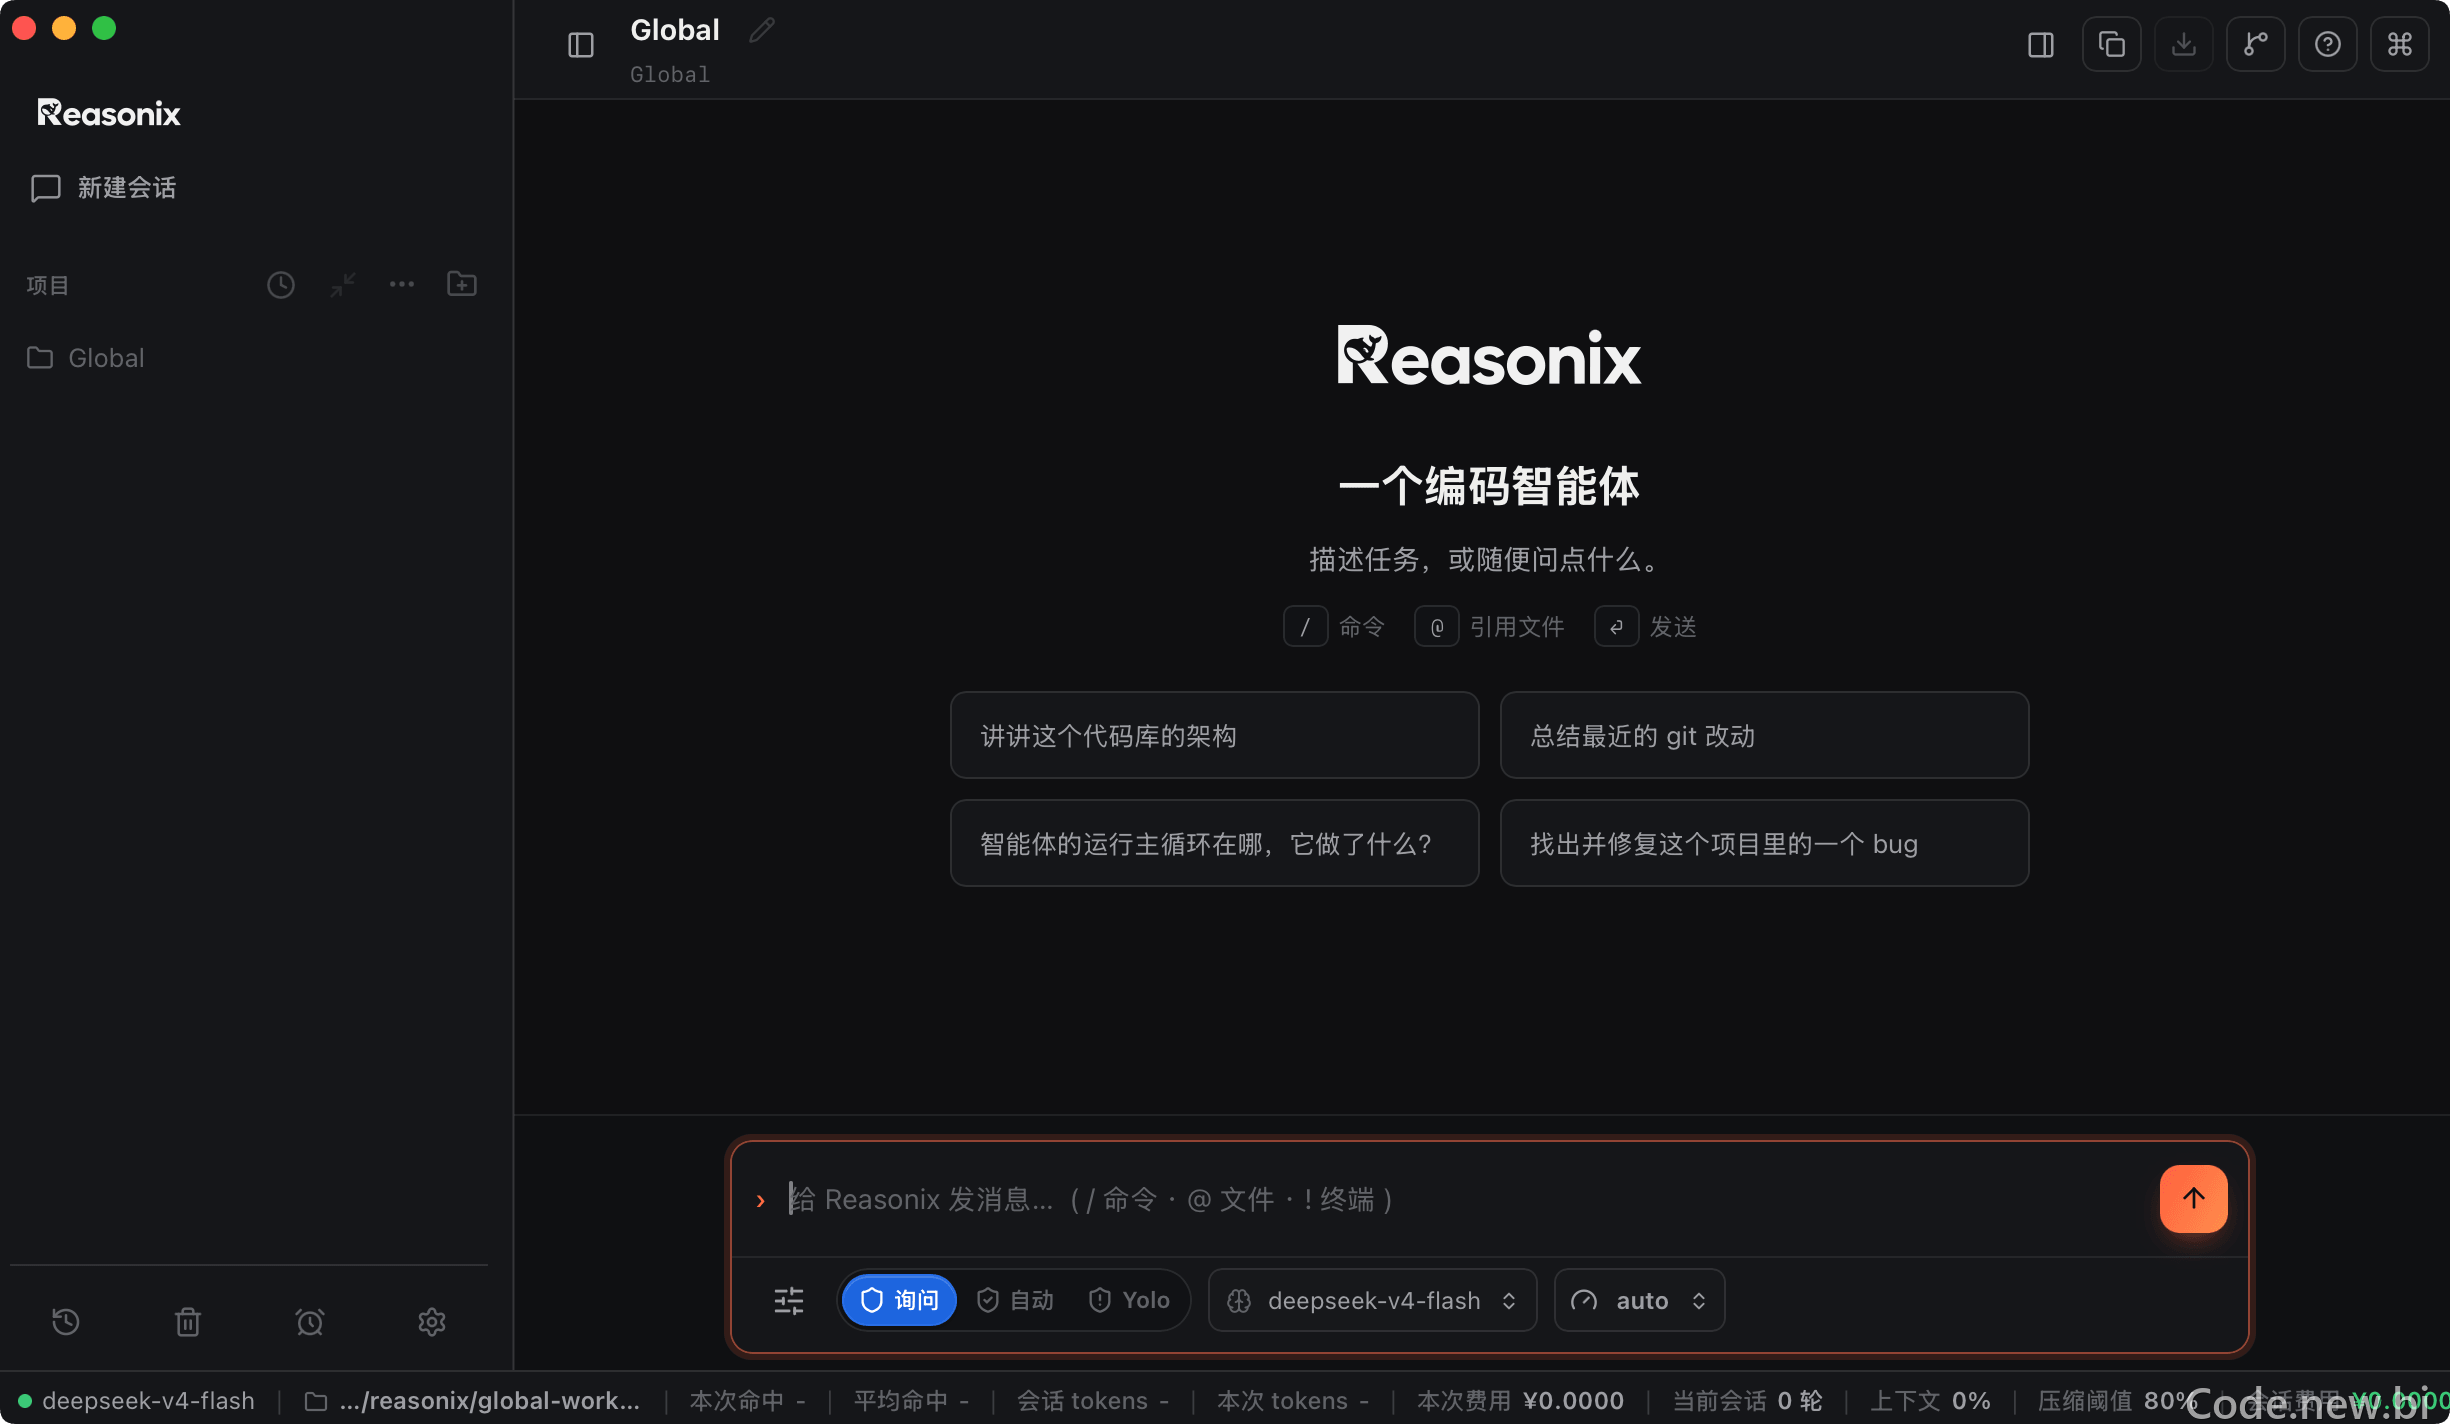
Task: Click 本次 tokens status entry
Action: 1293,1401
